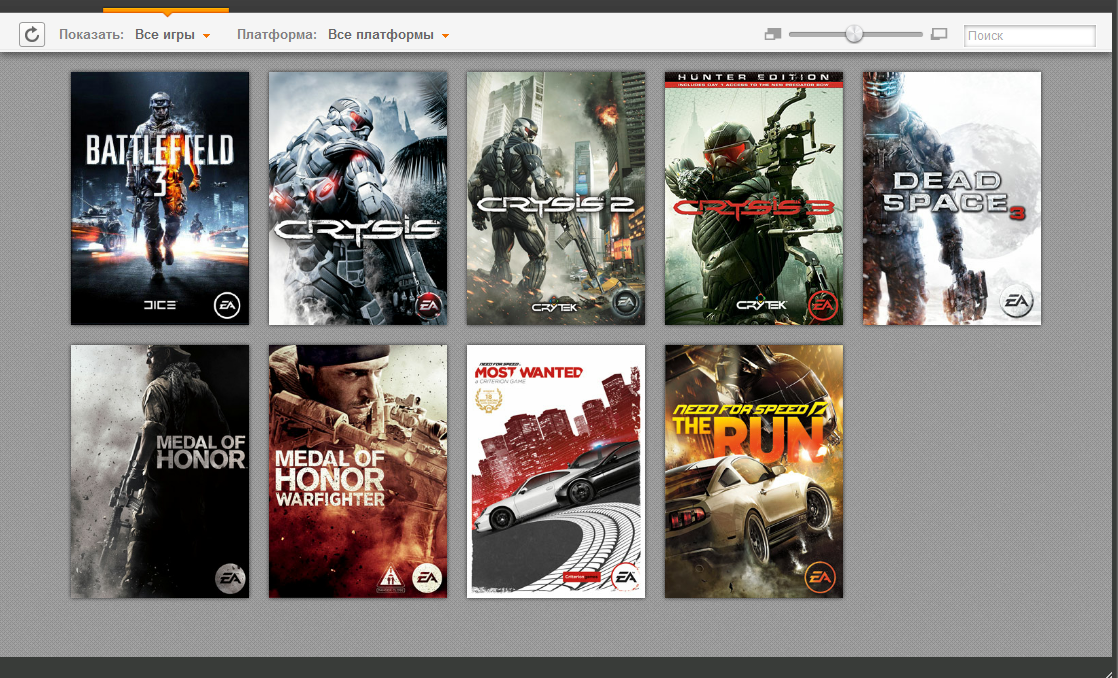Click the small cover size icon
This screenshot has width=1118, height=678.
[773, 34]
